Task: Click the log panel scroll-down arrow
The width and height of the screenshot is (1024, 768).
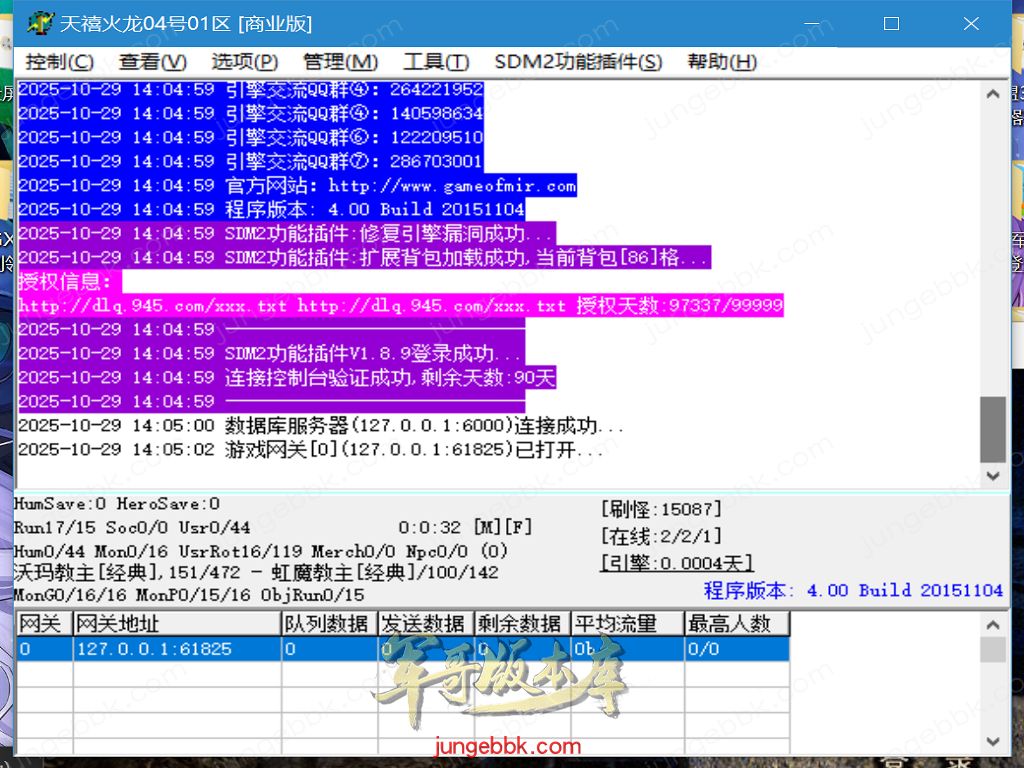Action: 993,476
